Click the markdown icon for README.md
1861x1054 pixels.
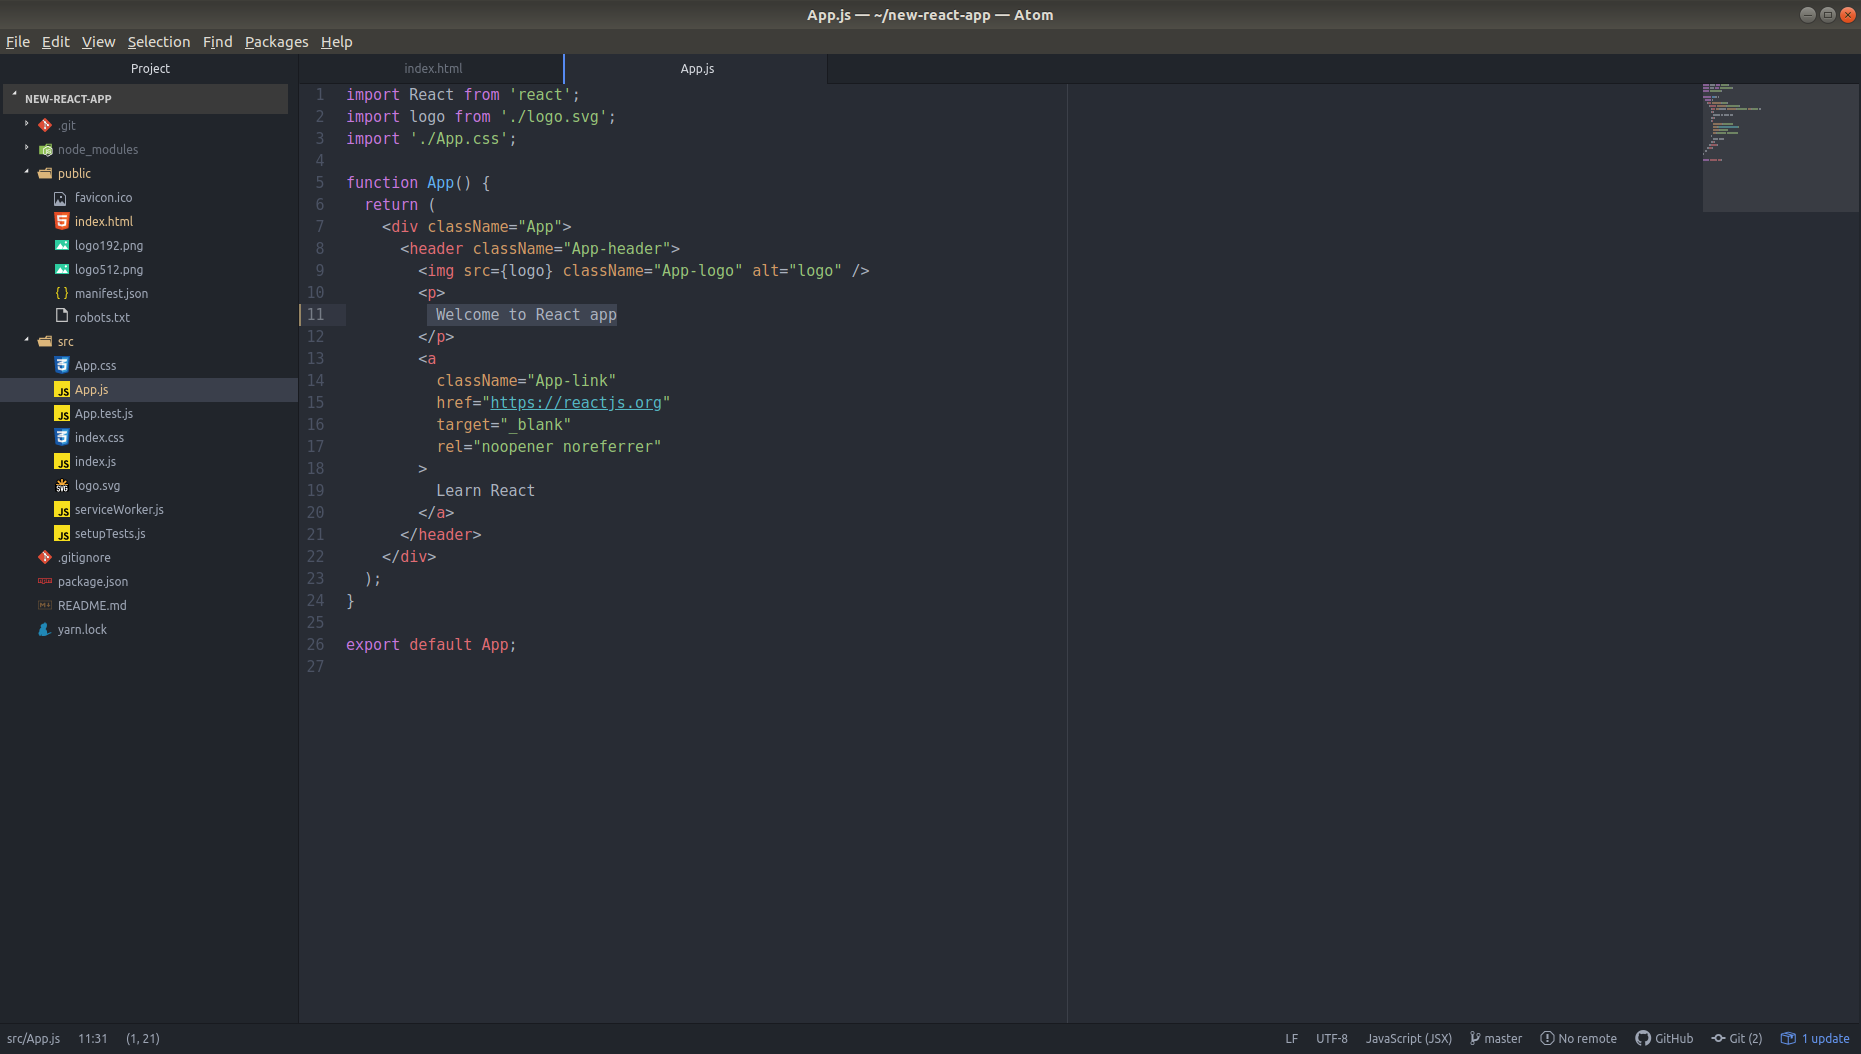click(45, 605)
